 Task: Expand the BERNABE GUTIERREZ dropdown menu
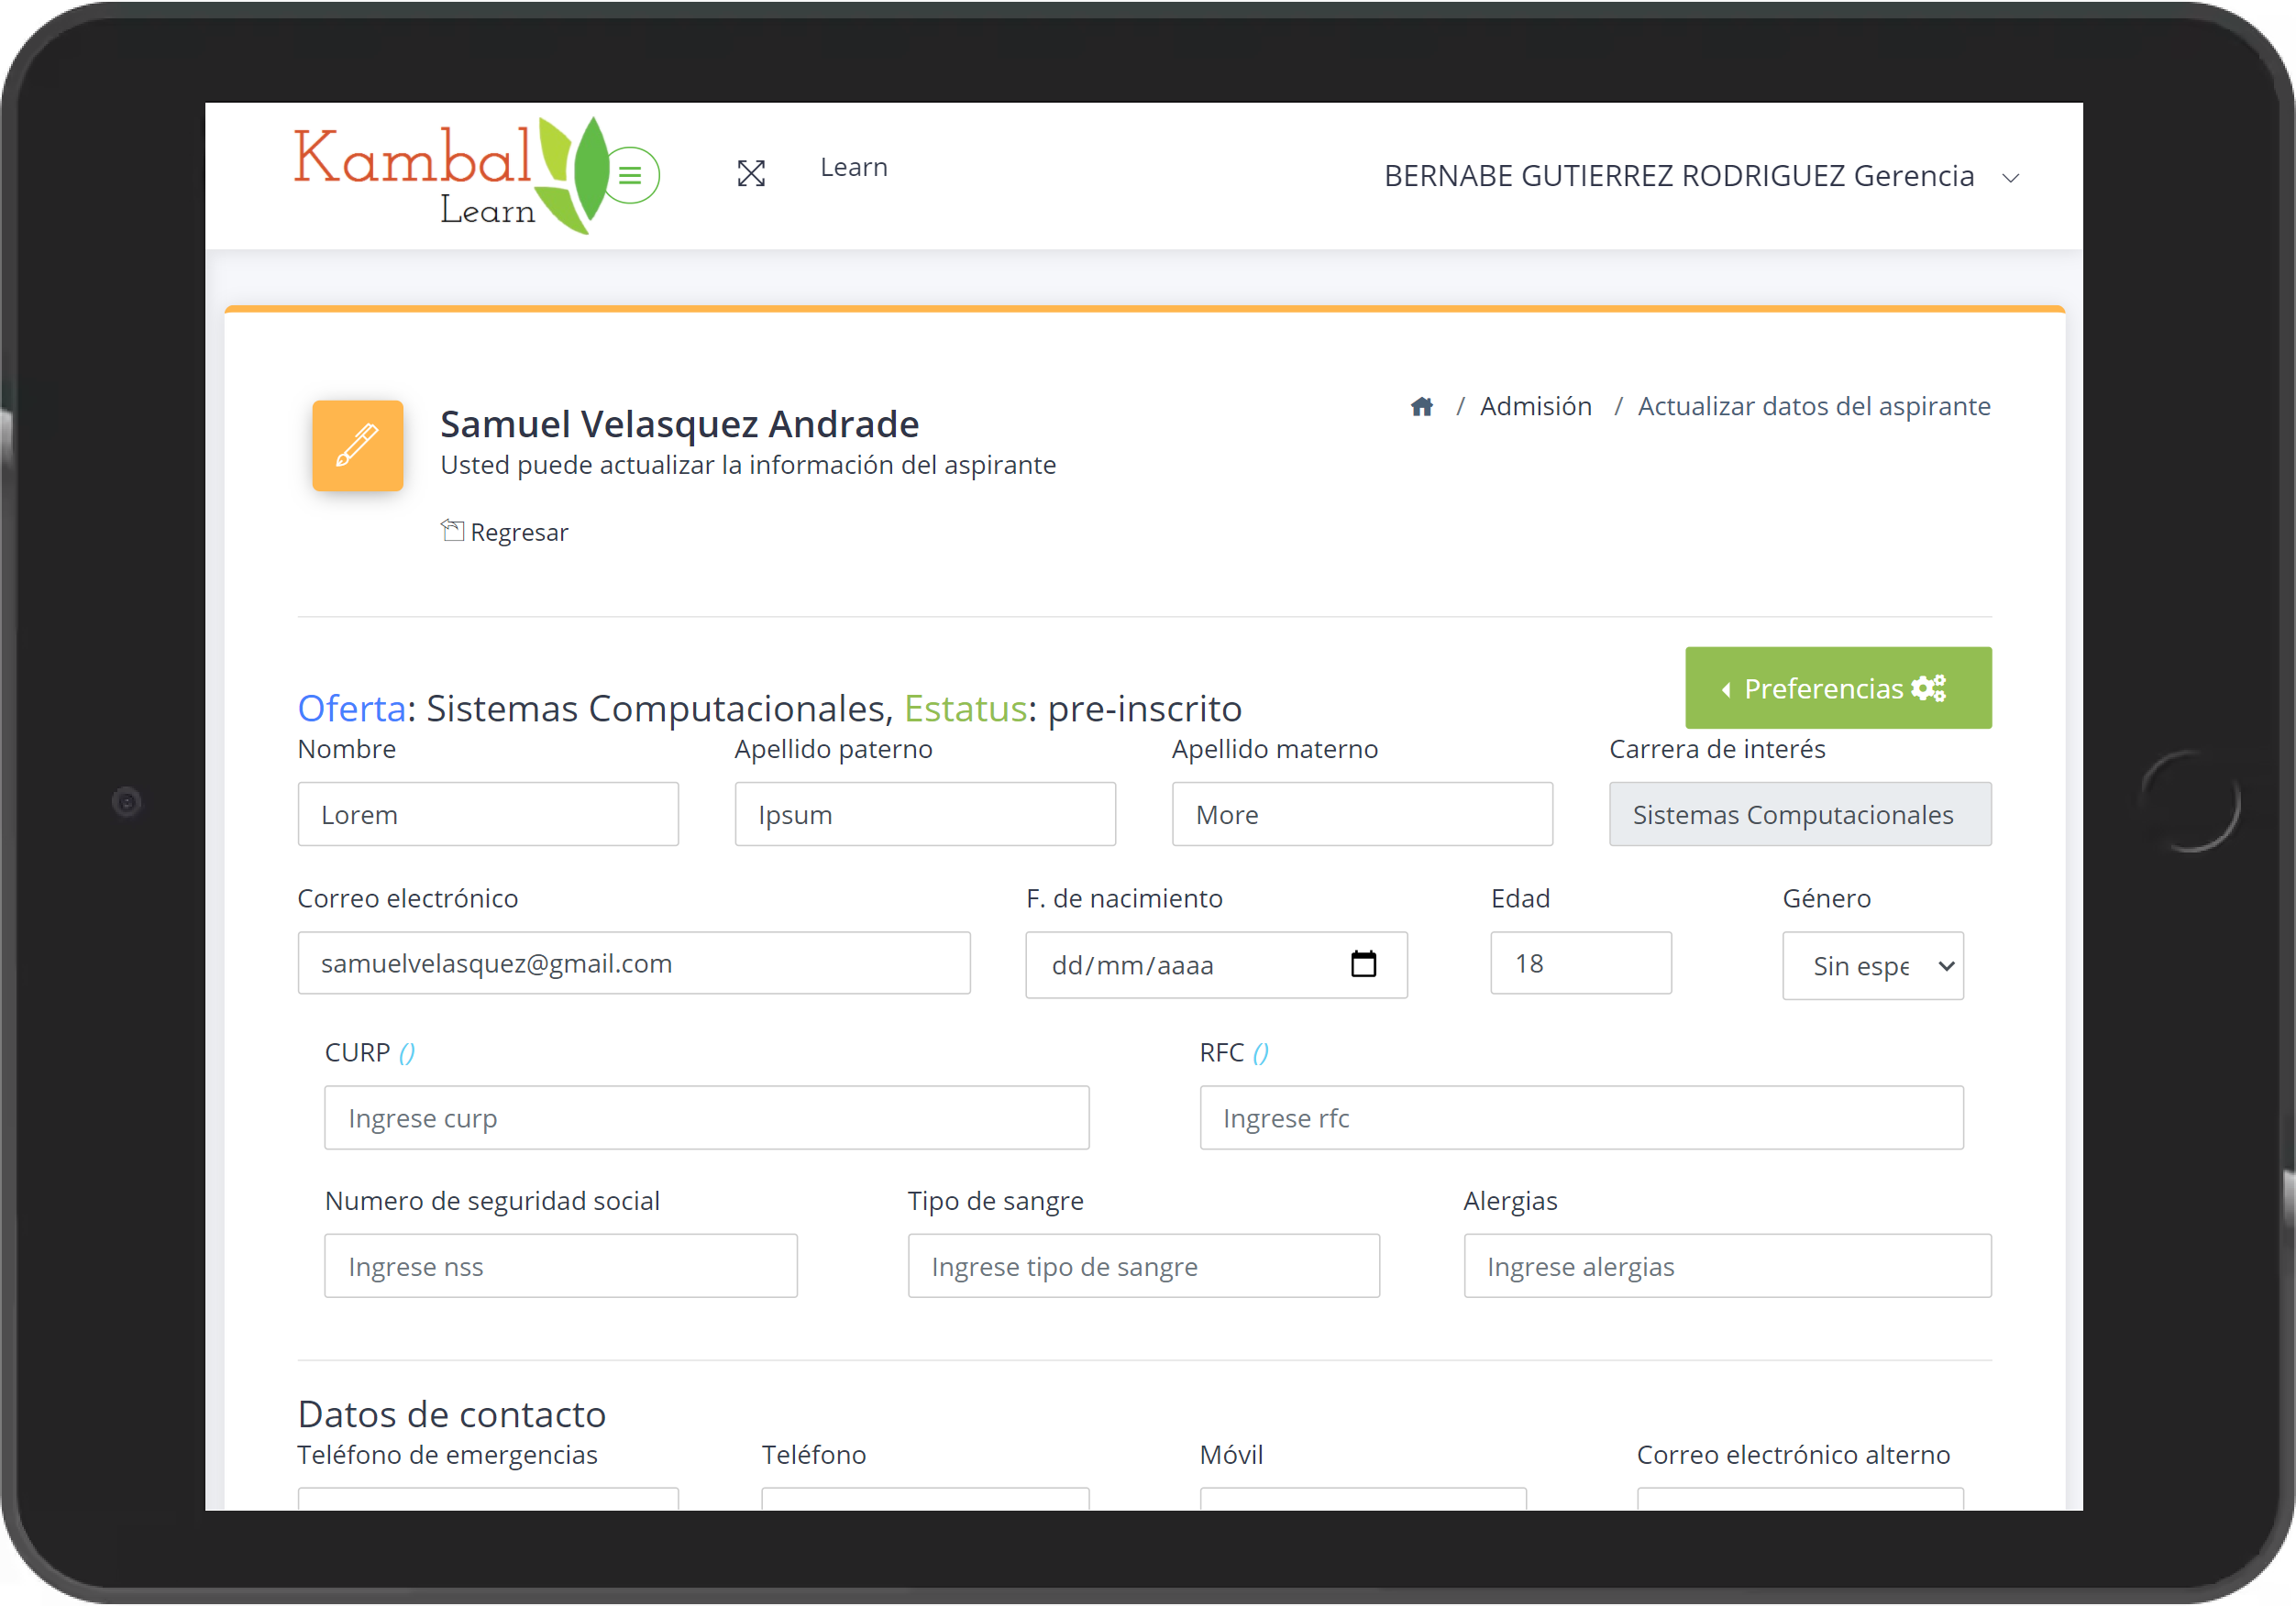click(x=2015, y=176)
